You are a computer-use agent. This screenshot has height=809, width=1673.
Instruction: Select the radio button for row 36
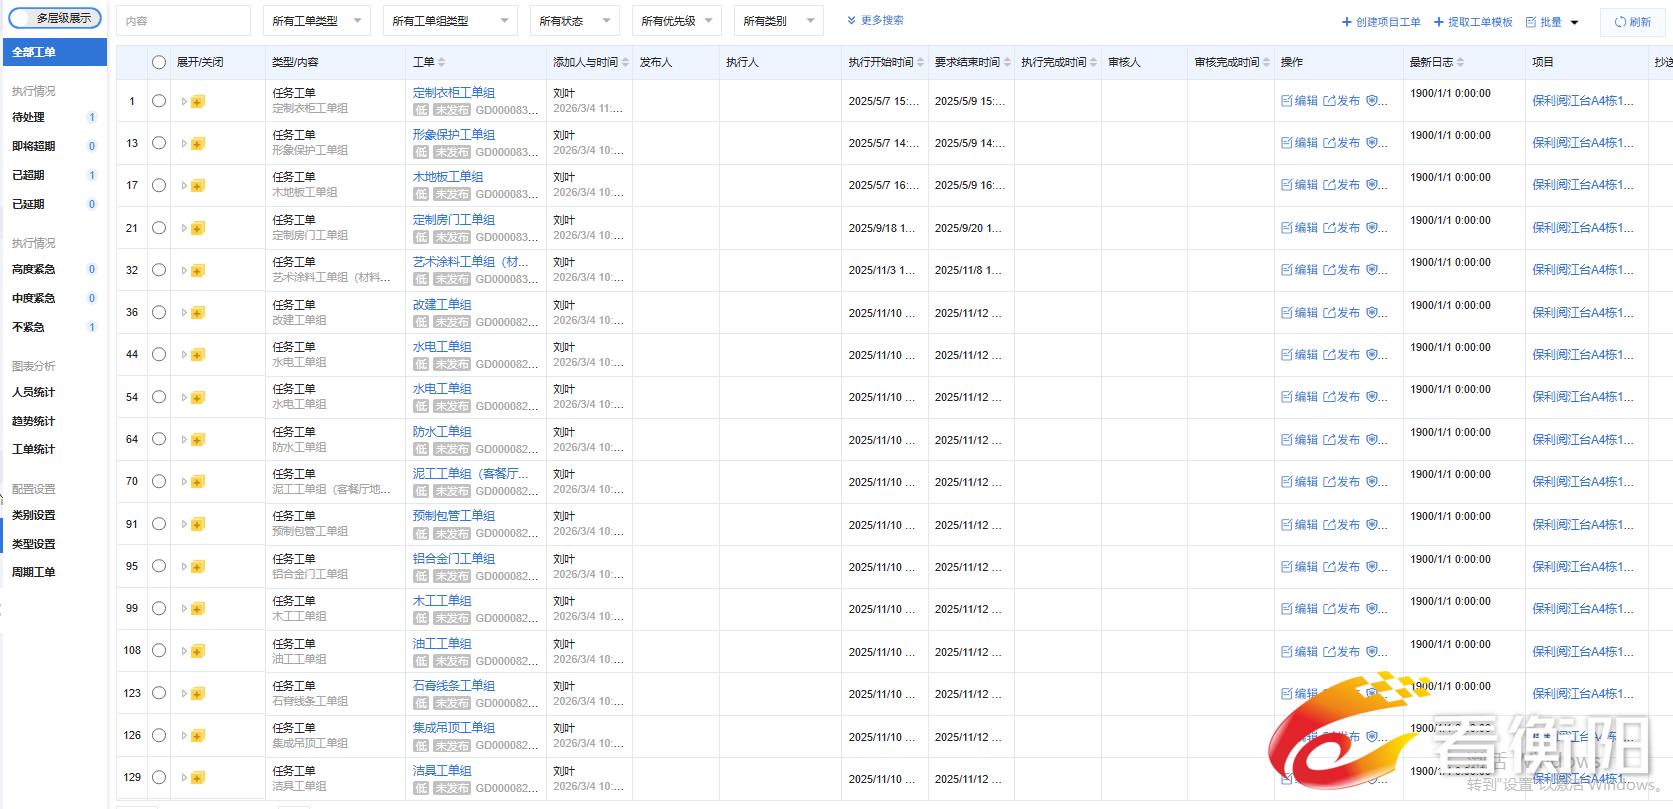coord(159,313)
